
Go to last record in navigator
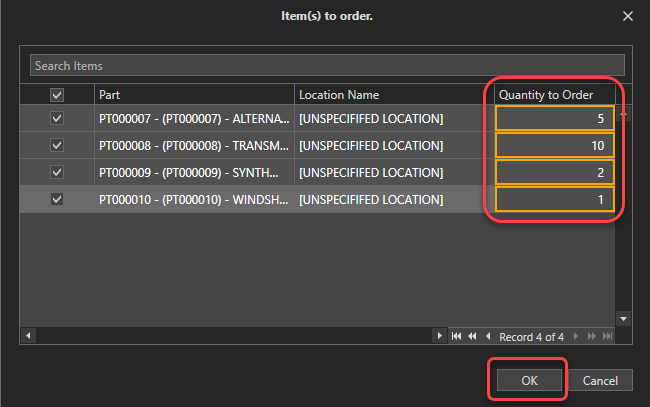pos(606,336)
